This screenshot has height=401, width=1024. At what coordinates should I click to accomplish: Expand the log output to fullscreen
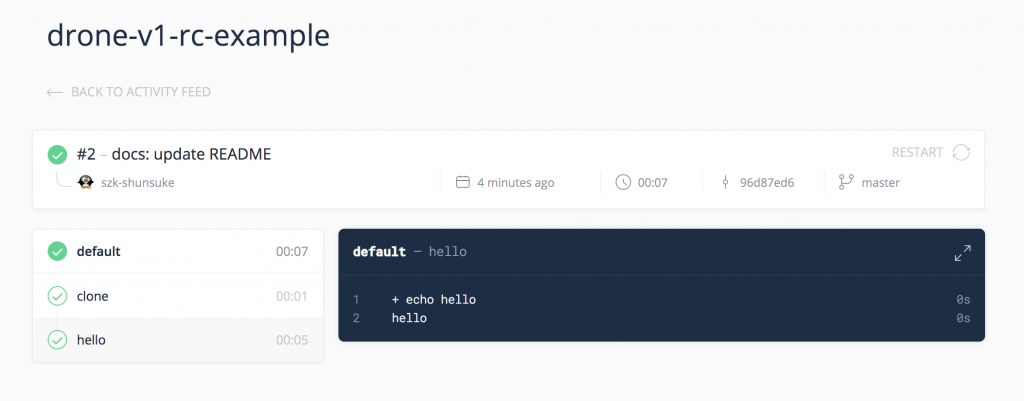pos(962,253)
